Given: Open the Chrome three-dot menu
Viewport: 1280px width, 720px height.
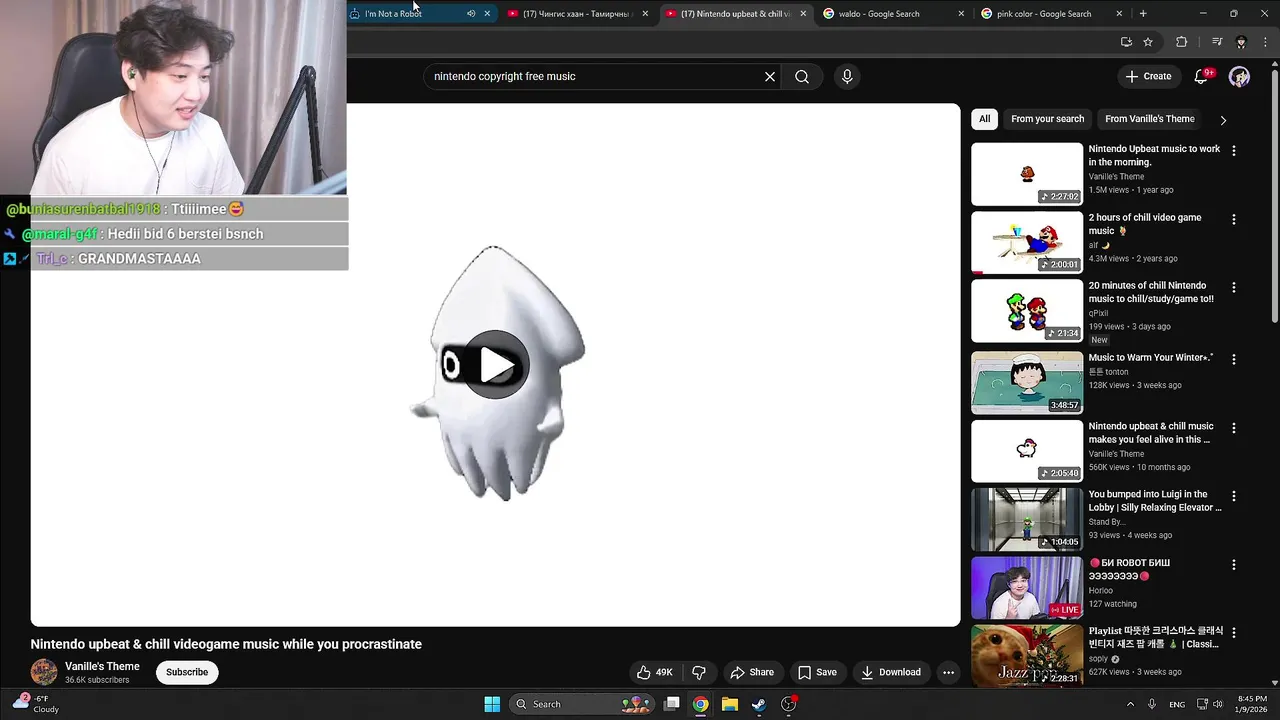Looking at the screenshot, I should pyautogui.click(x=1265, y=42).
